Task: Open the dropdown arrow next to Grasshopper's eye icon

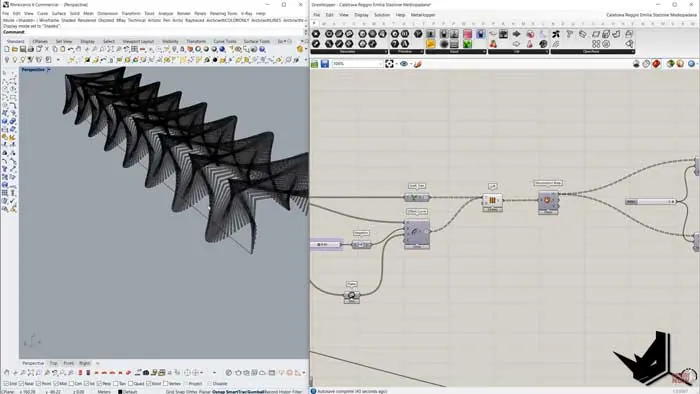Action: tap(410, 64)
